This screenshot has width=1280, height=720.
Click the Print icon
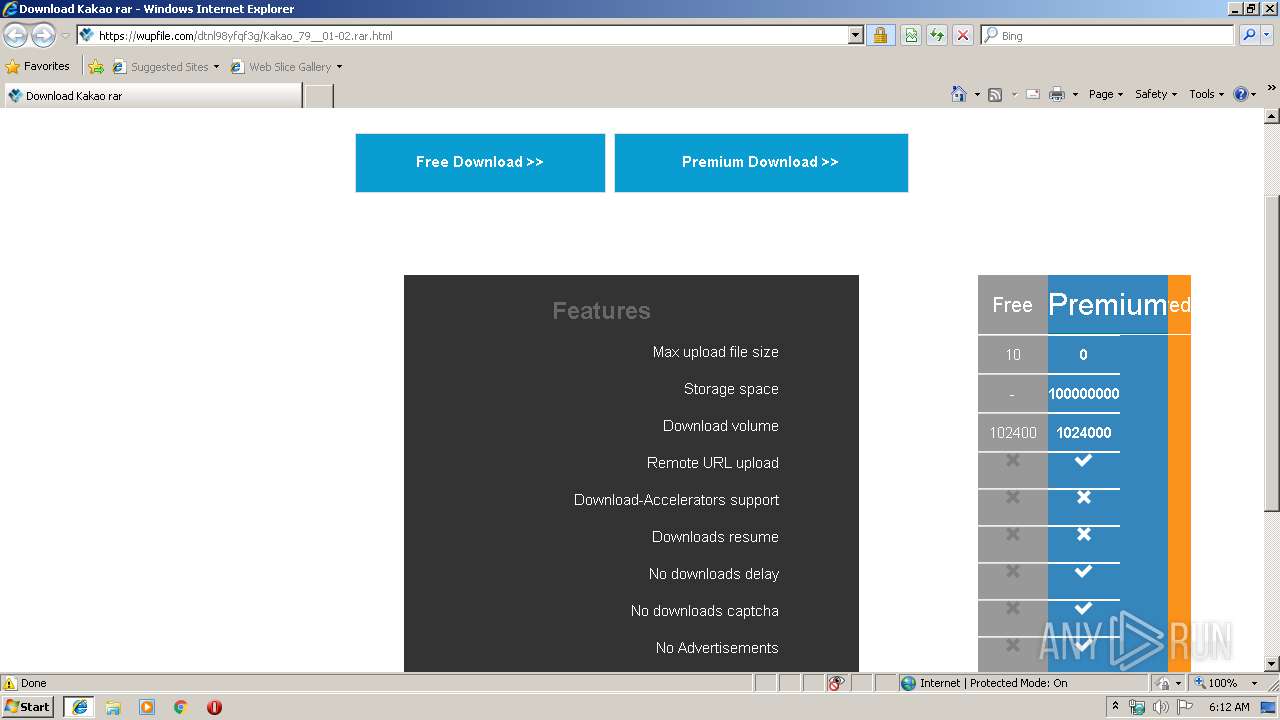coord(1056,94)
